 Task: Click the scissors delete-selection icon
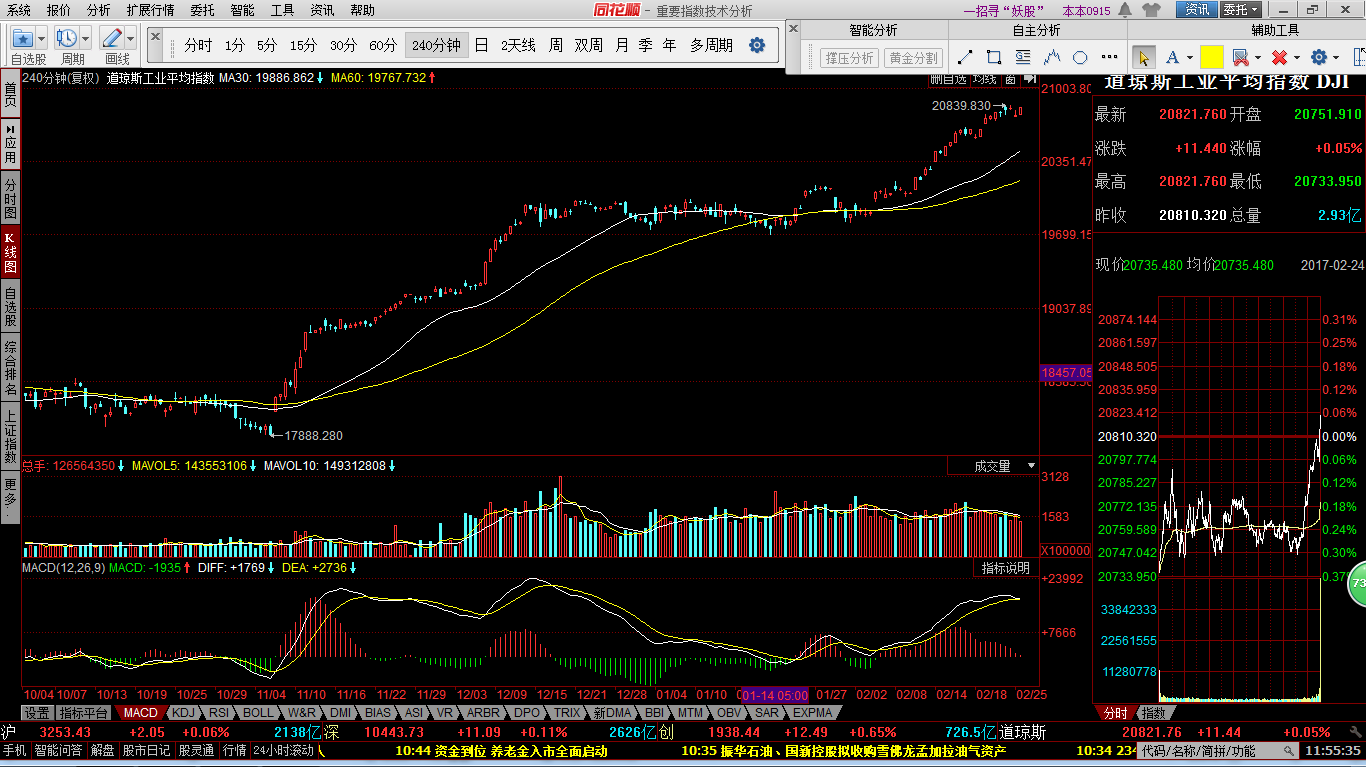[1241, 57]
